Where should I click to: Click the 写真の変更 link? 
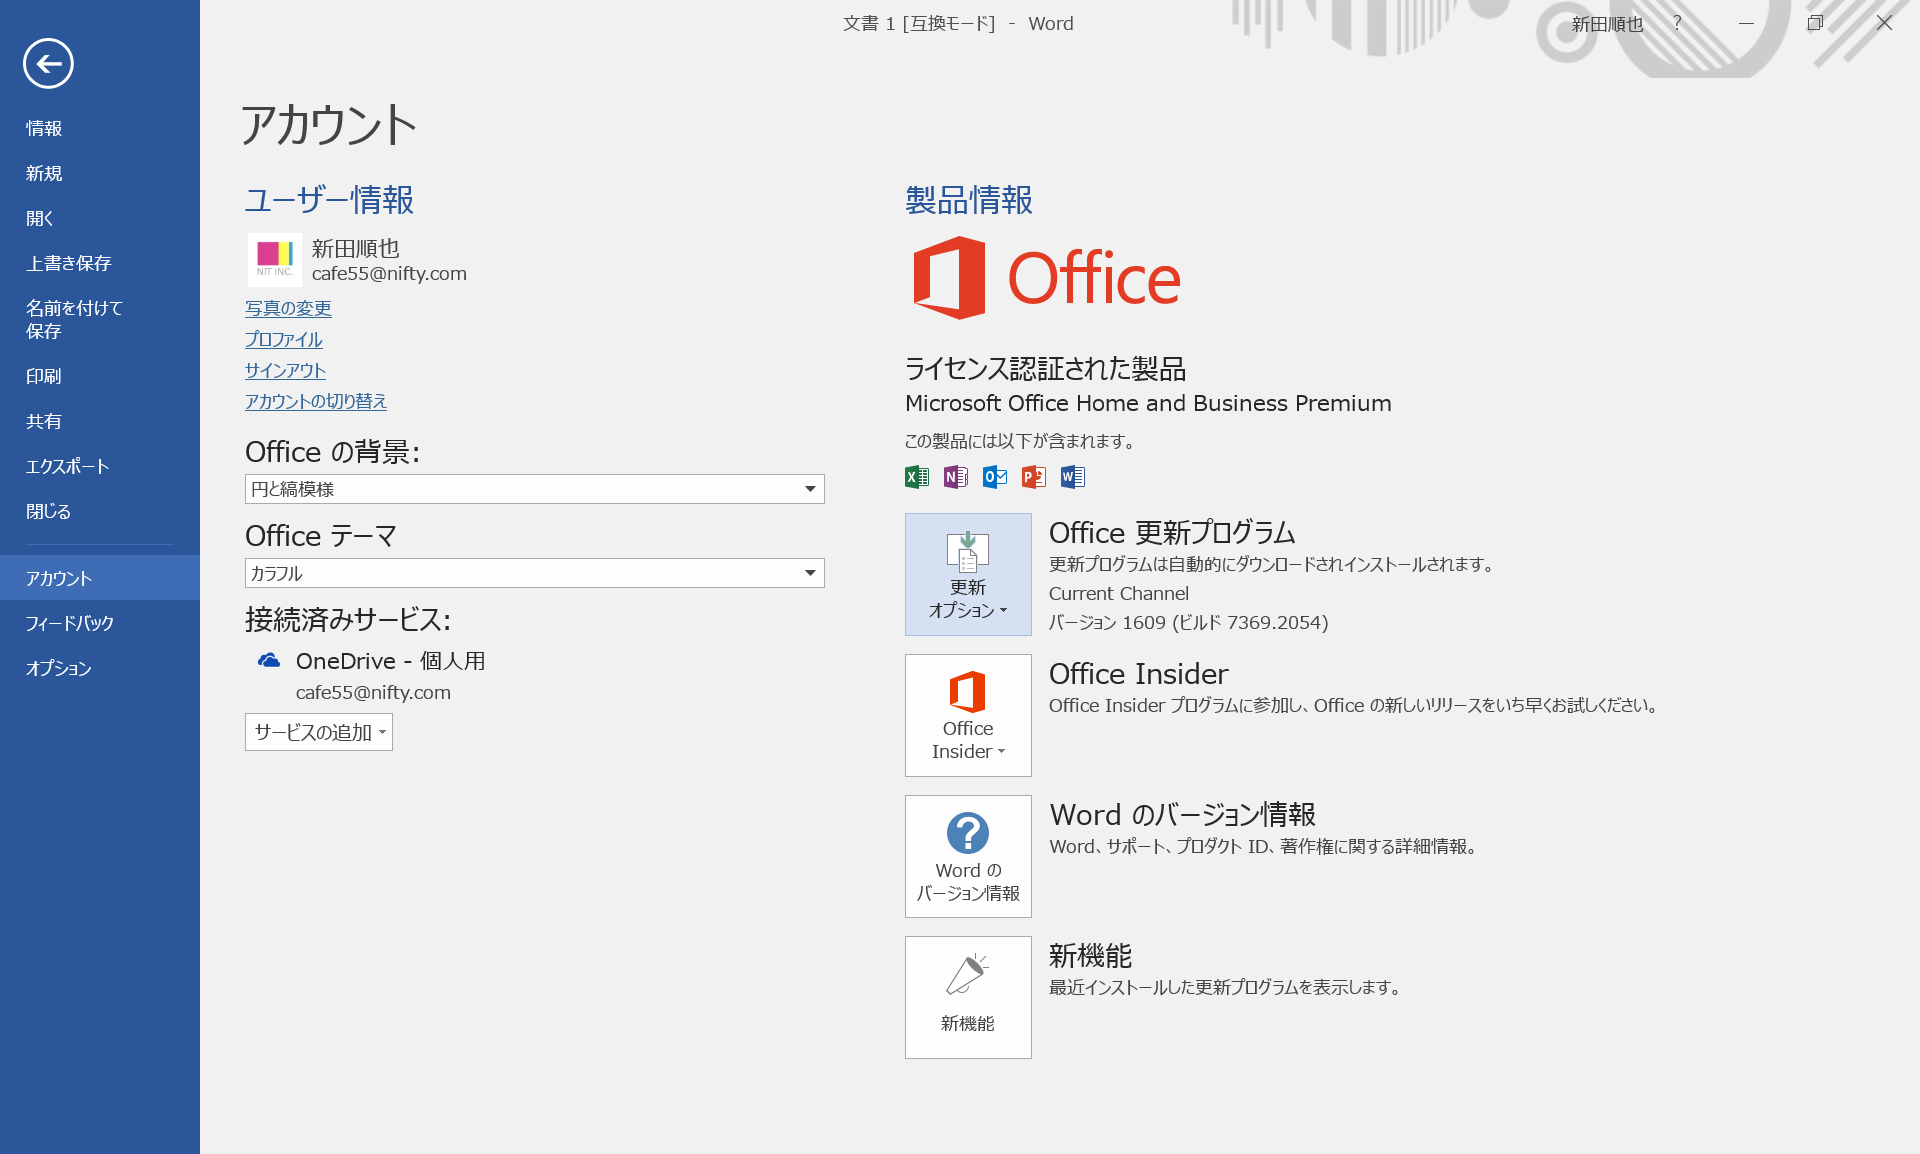[288, 309]
